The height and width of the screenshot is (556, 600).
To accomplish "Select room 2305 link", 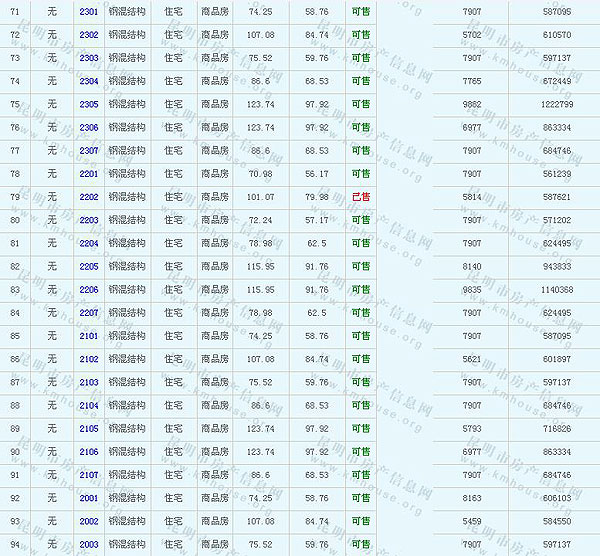I will pyautogui.click(x=88, y=104).
